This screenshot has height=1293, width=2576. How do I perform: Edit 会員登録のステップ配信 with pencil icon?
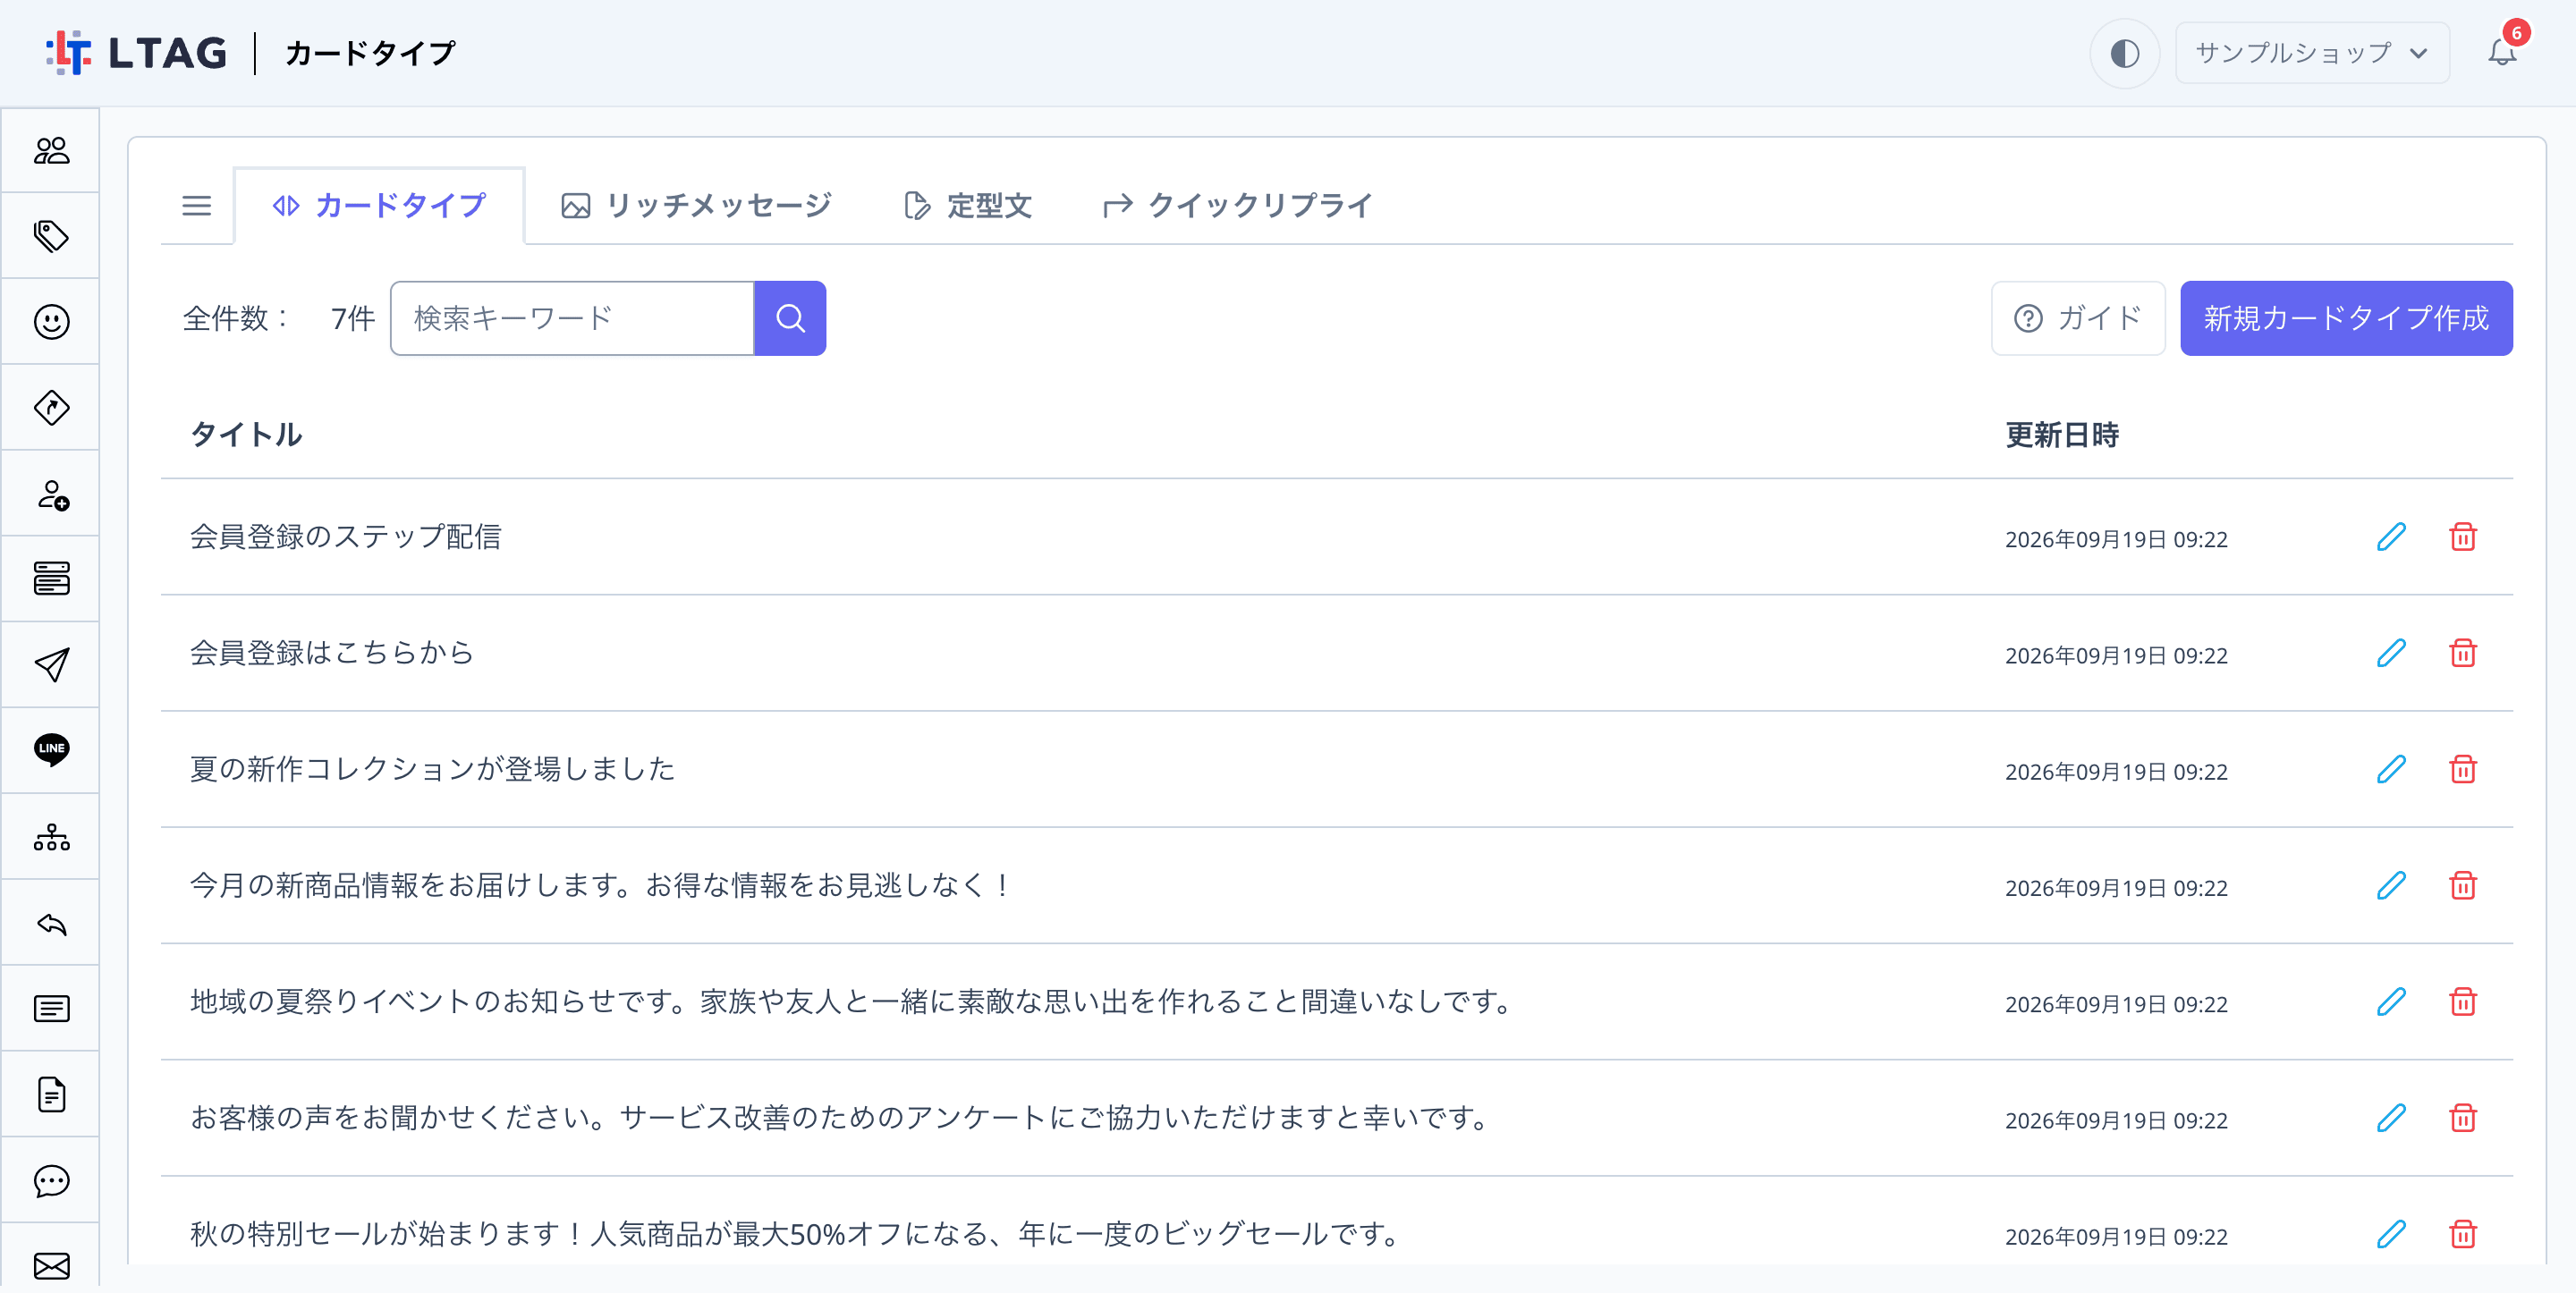[x=2391, y=537]
